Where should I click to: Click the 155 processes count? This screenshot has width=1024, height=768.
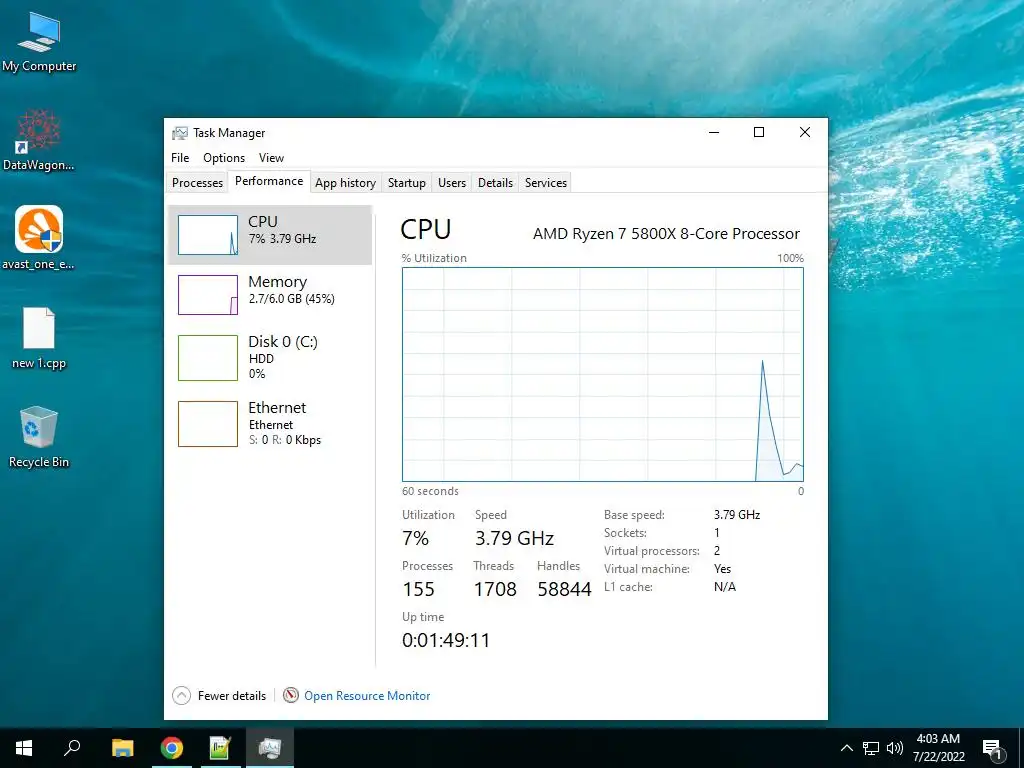coord(419,589)
